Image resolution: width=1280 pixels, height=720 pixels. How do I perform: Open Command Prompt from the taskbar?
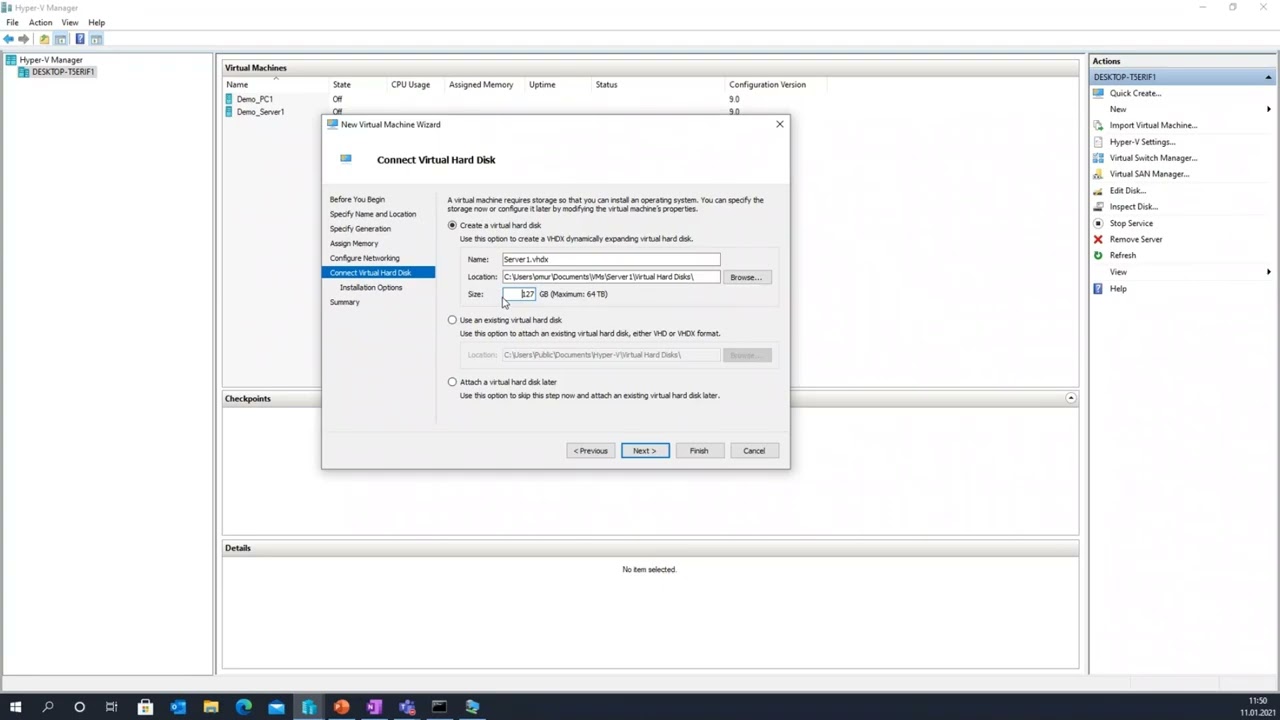click(439, 707)
